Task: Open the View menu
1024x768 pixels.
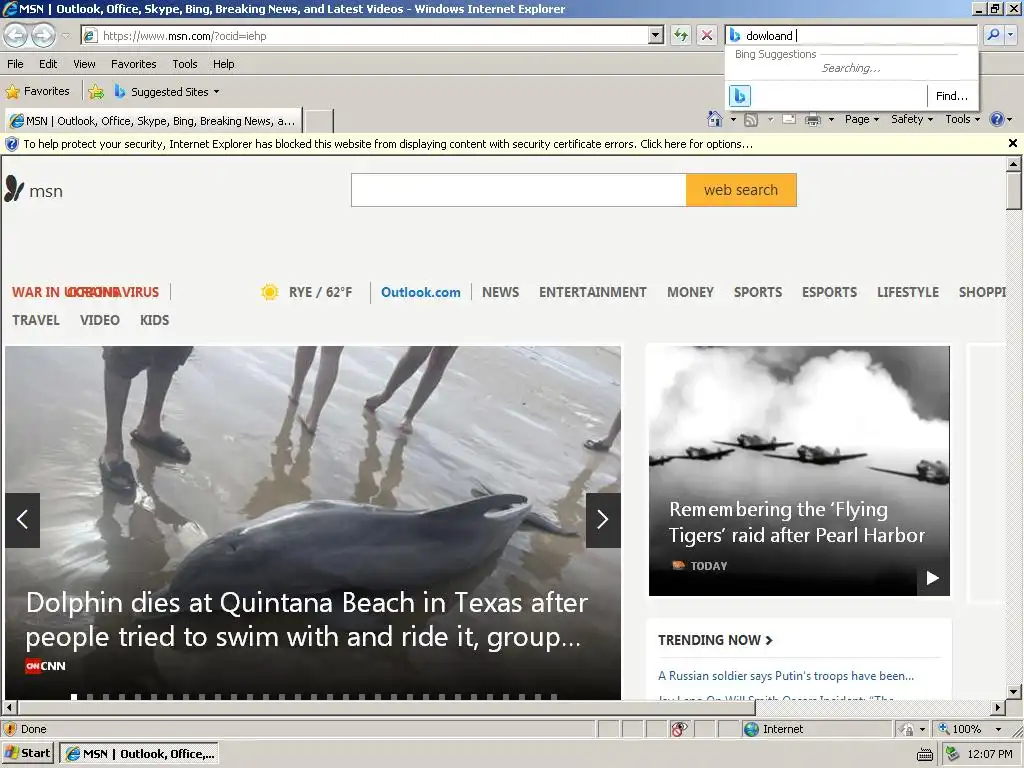Action: (x=84, y=64)
